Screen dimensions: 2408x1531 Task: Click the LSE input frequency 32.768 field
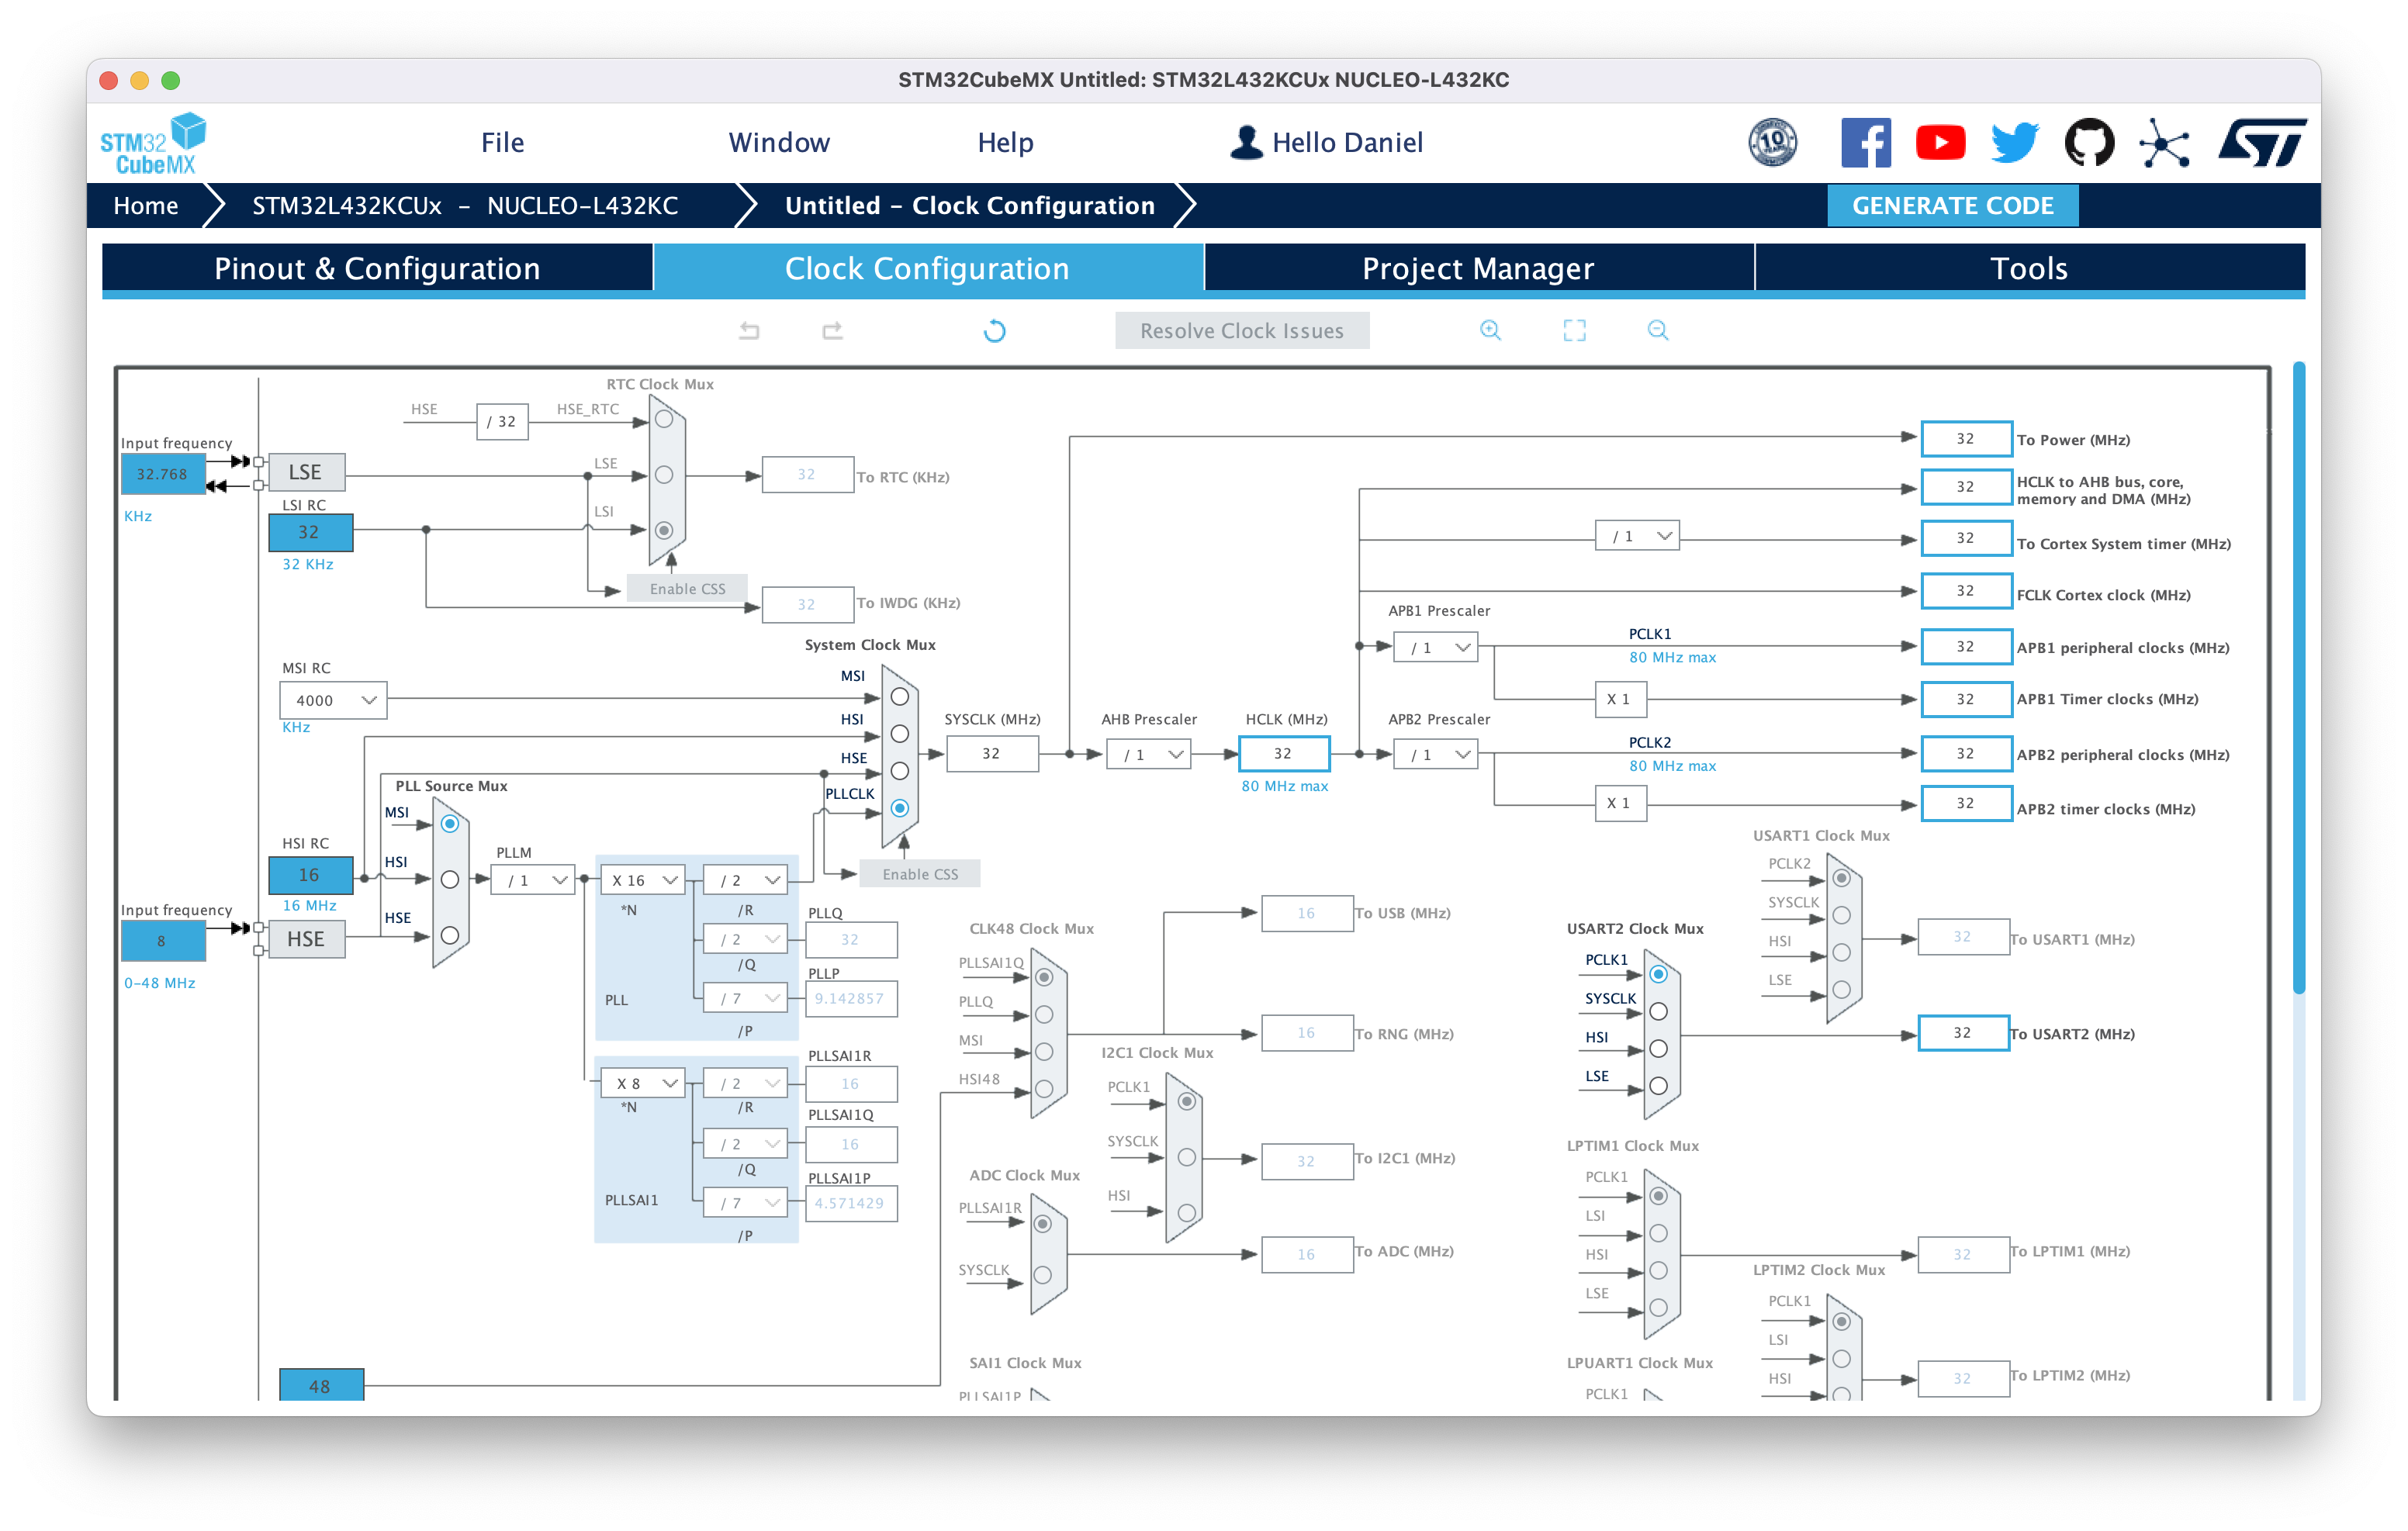coord(163,474)
